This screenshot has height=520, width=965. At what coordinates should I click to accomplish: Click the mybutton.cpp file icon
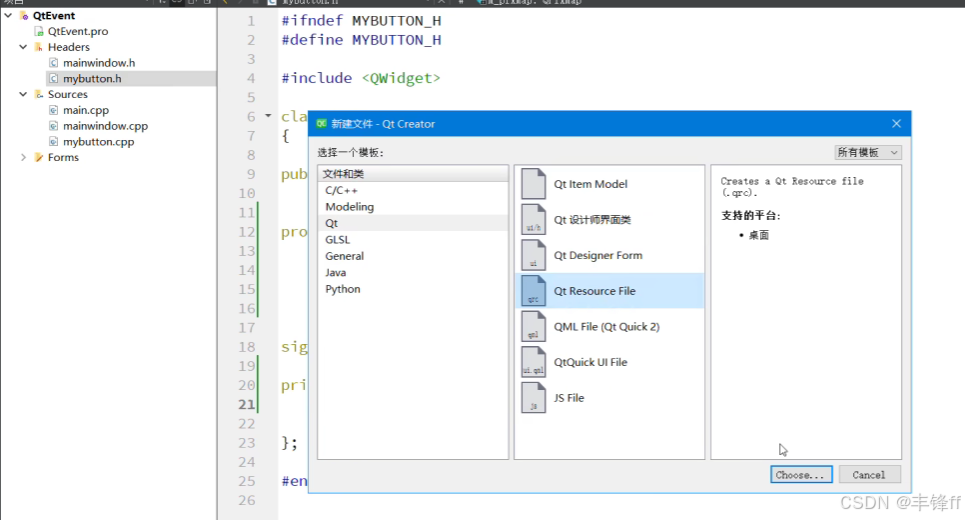(x=54, y=142)
